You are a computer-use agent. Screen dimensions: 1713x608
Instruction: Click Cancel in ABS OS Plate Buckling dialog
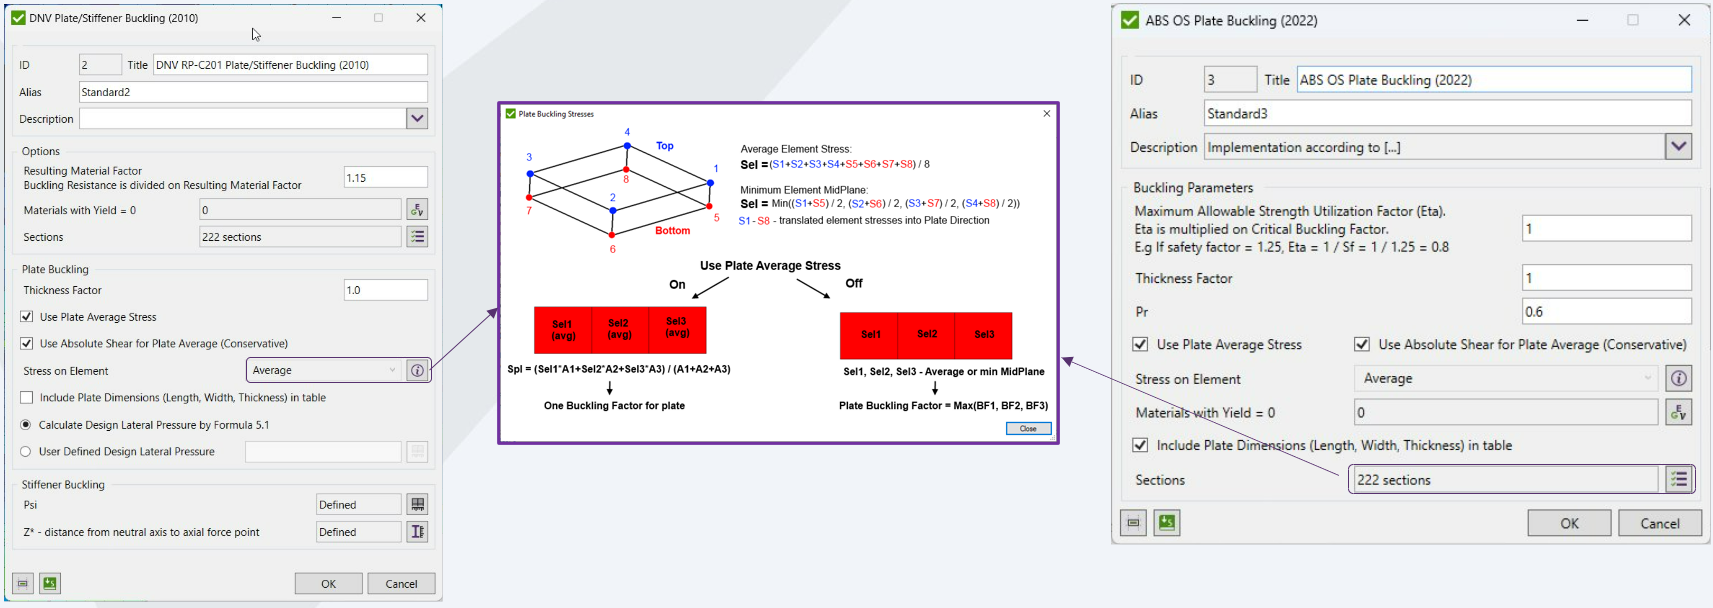1660,523
